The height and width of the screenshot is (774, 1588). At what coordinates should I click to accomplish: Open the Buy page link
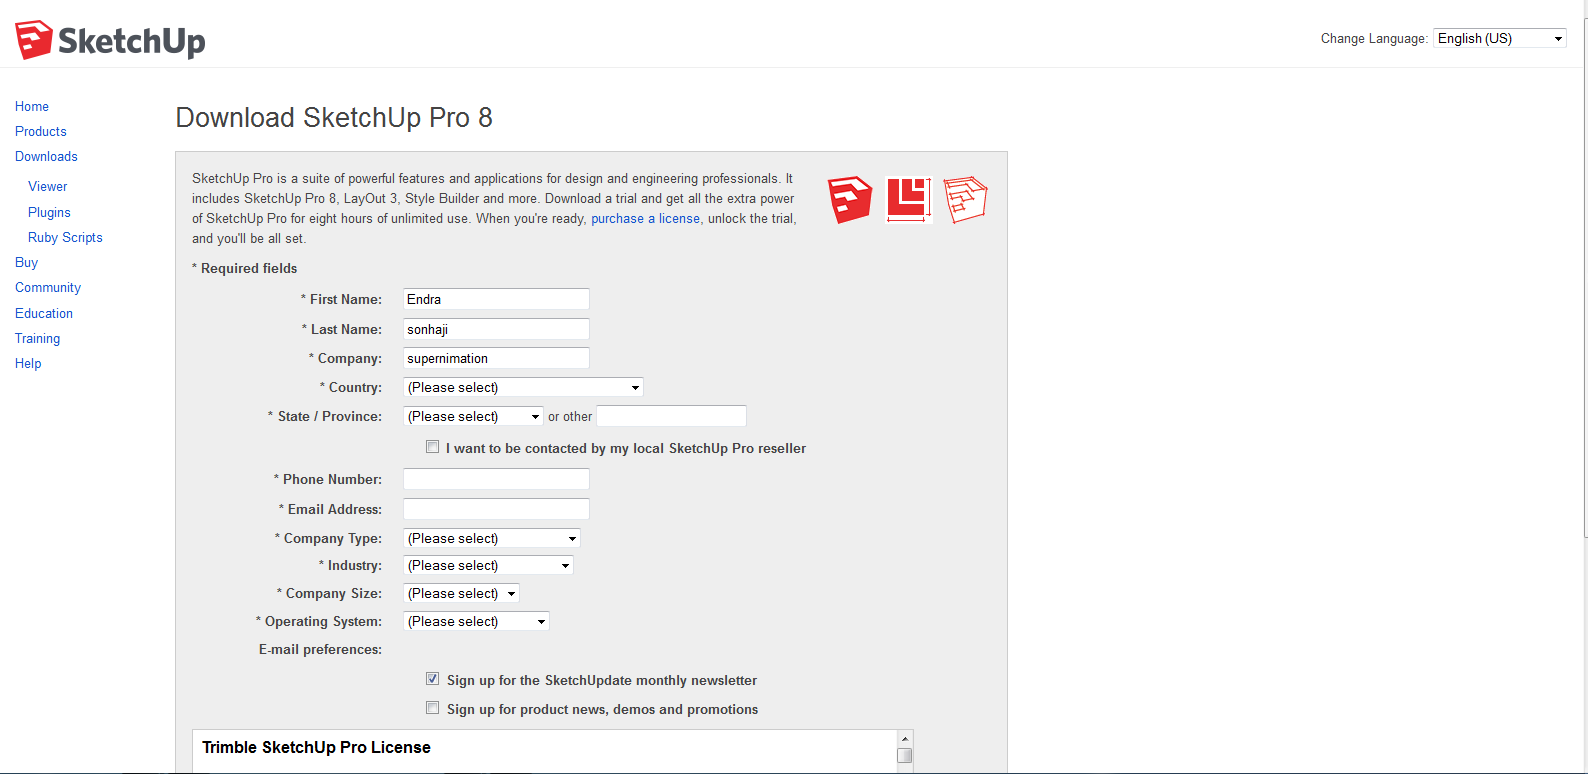point(26,262)
